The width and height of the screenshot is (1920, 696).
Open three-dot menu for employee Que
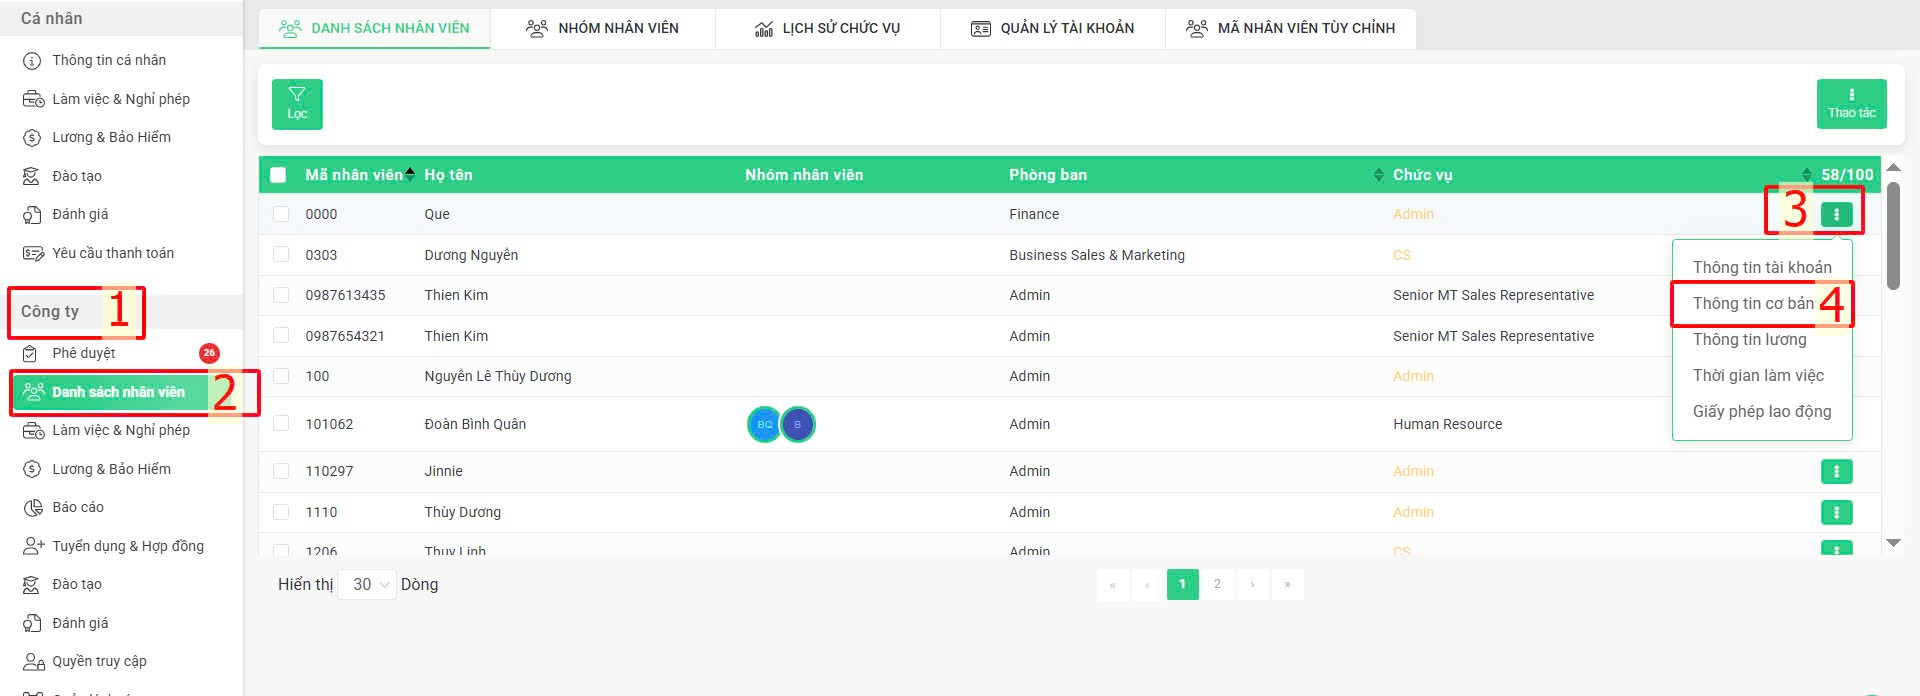(1836, 214)
